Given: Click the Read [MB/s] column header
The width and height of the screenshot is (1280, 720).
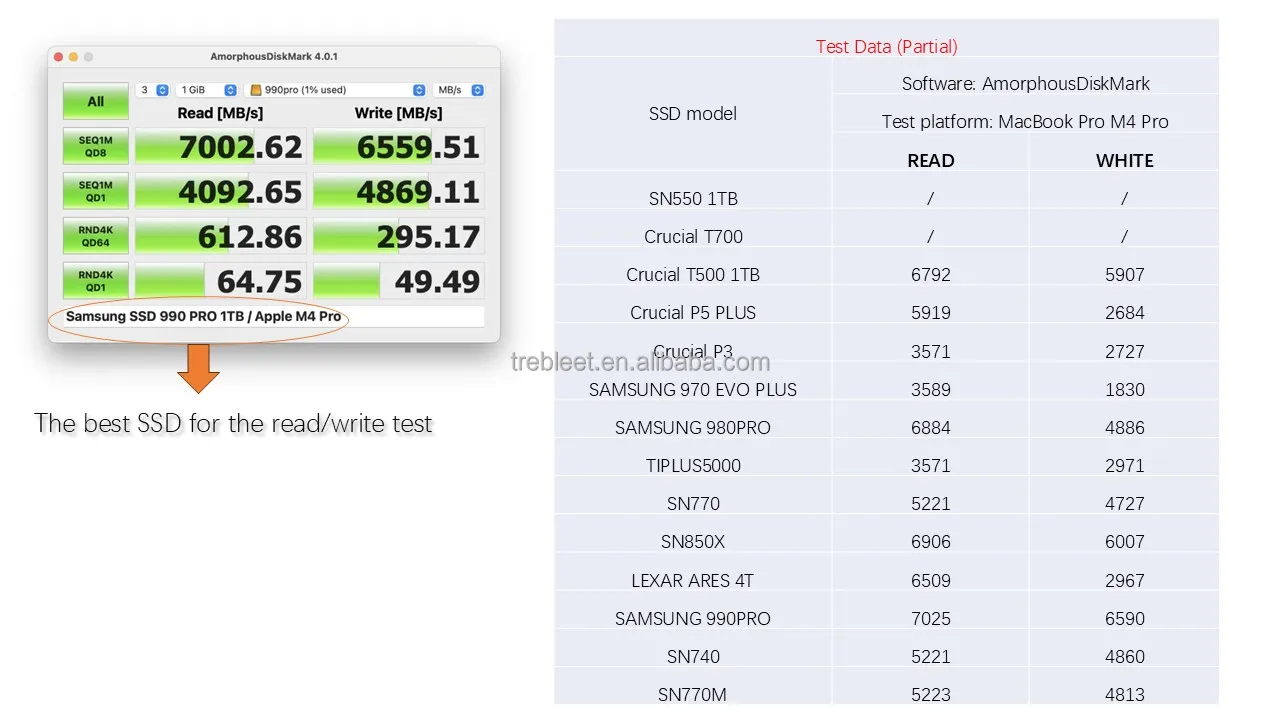Looking at the screenshot, I should (220, 113).
